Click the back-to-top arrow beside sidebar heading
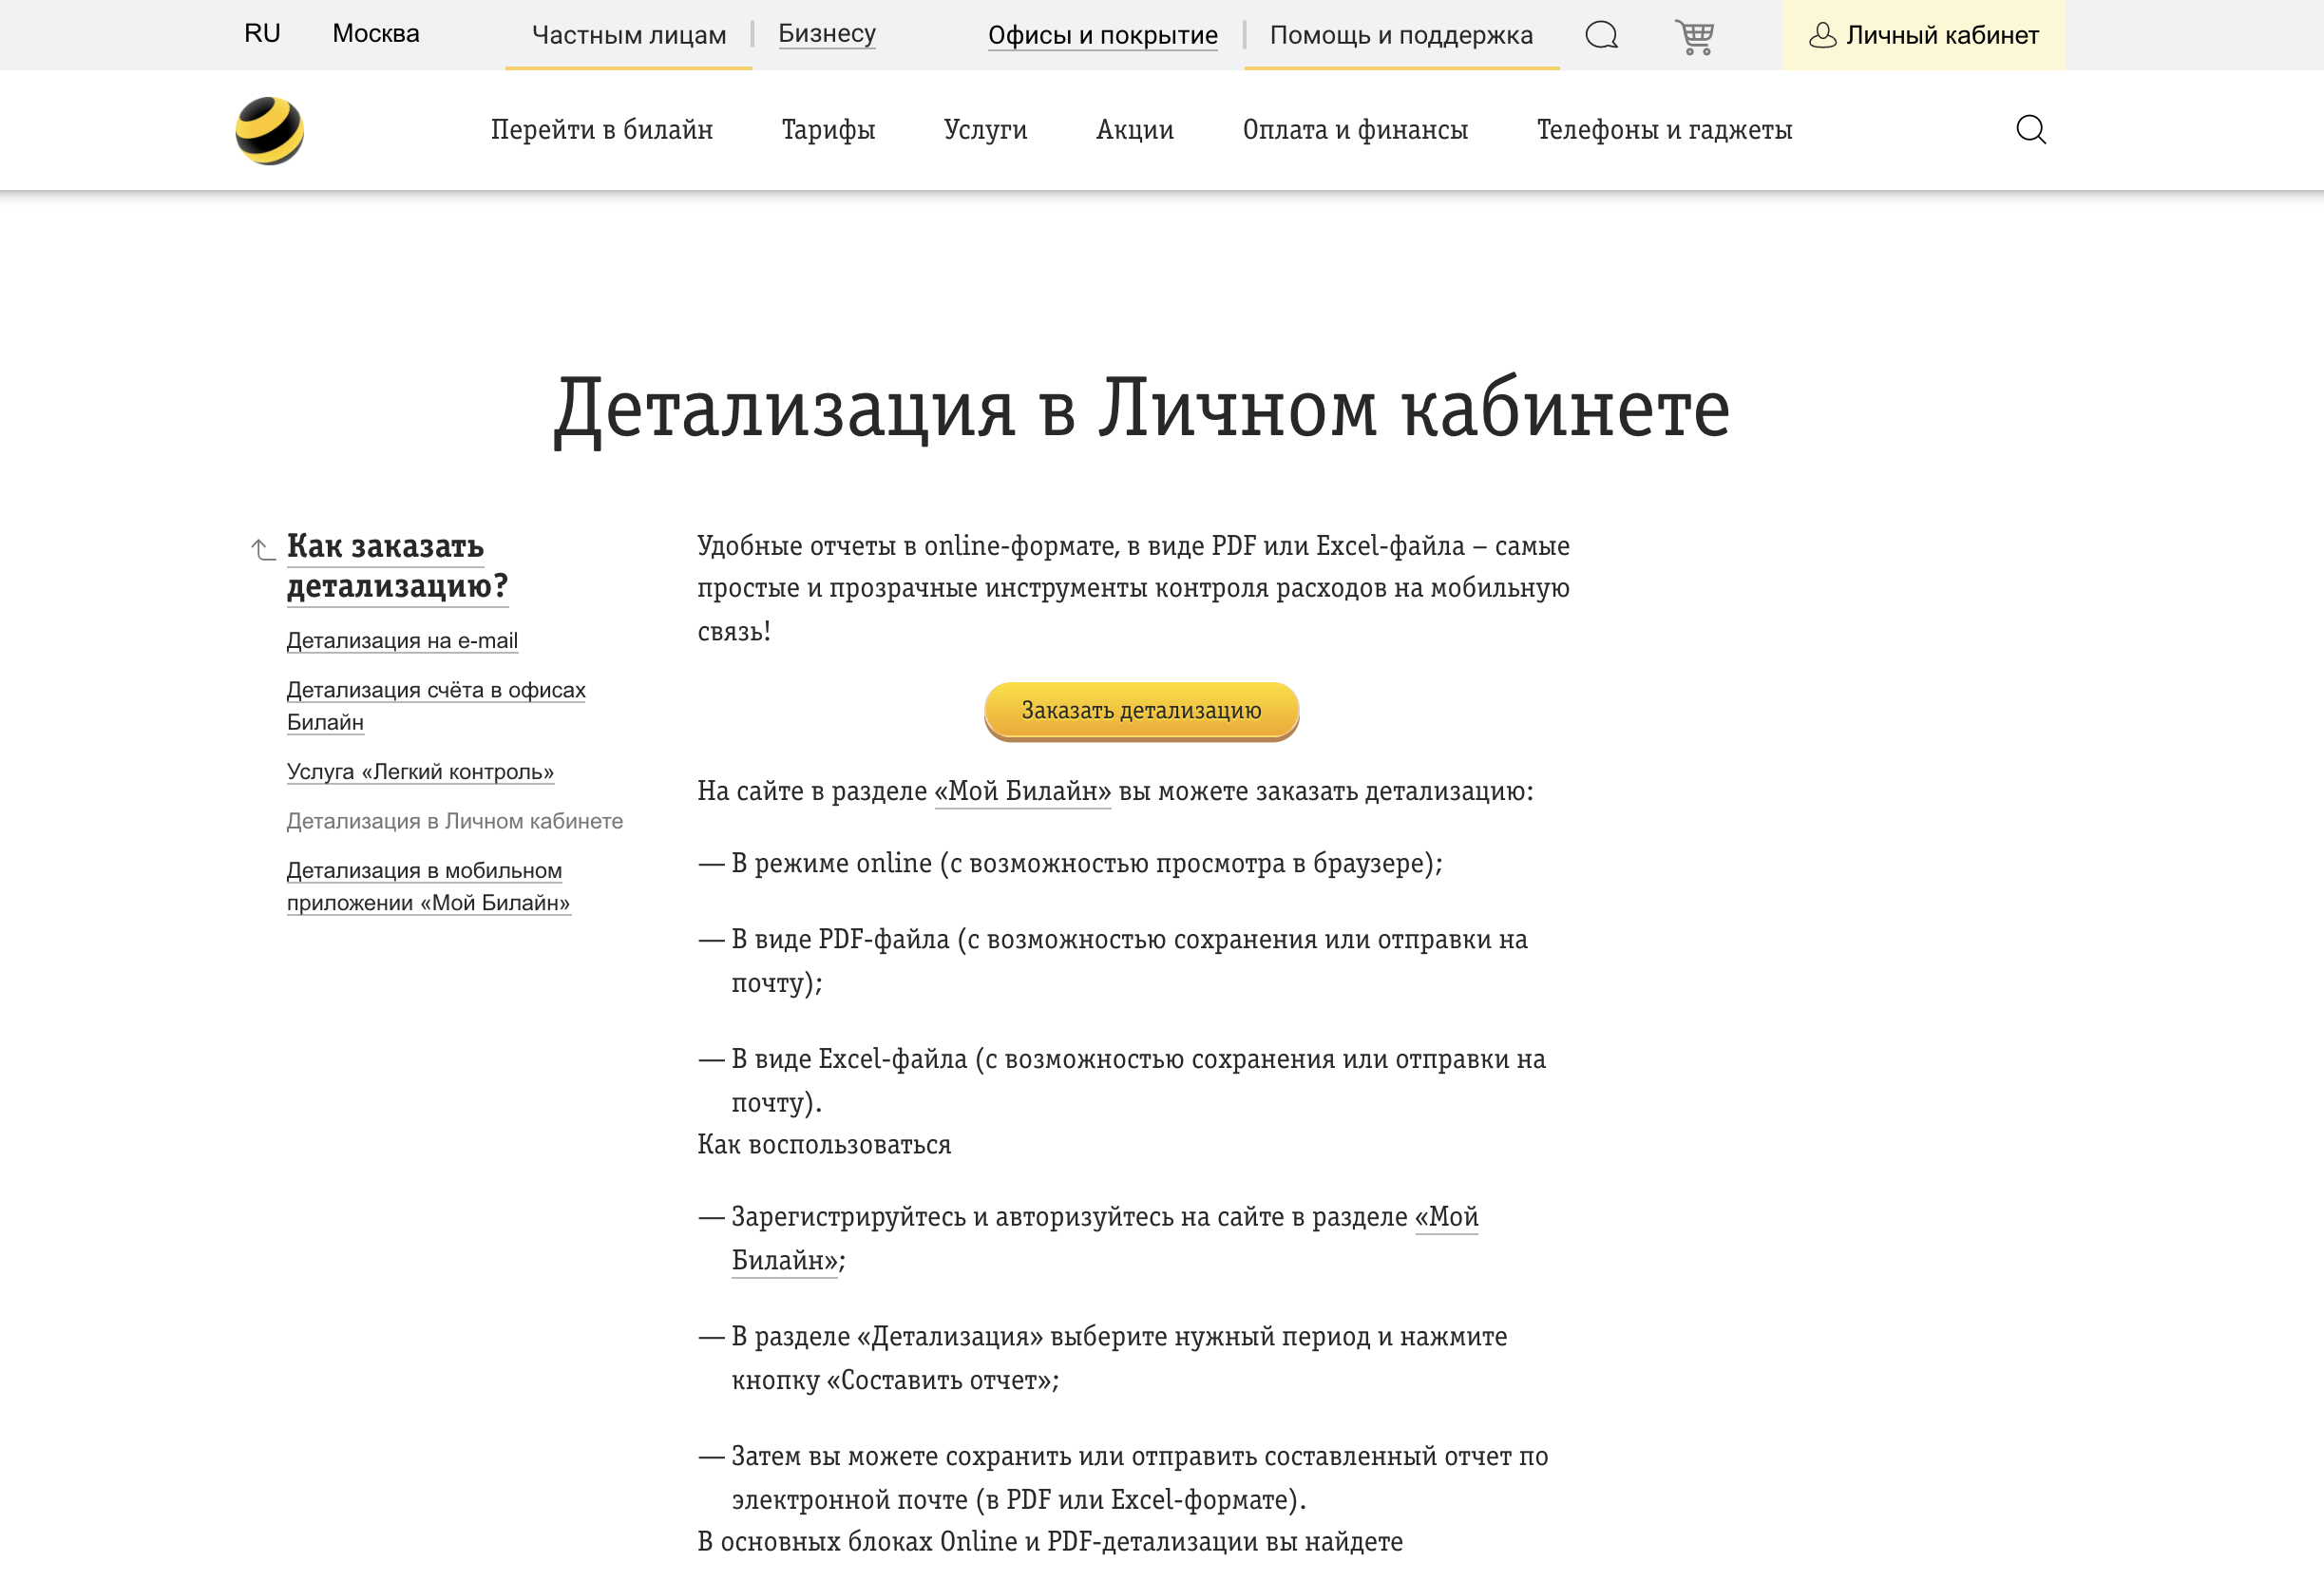2324x1581 pixels. (x=259, y=548)
